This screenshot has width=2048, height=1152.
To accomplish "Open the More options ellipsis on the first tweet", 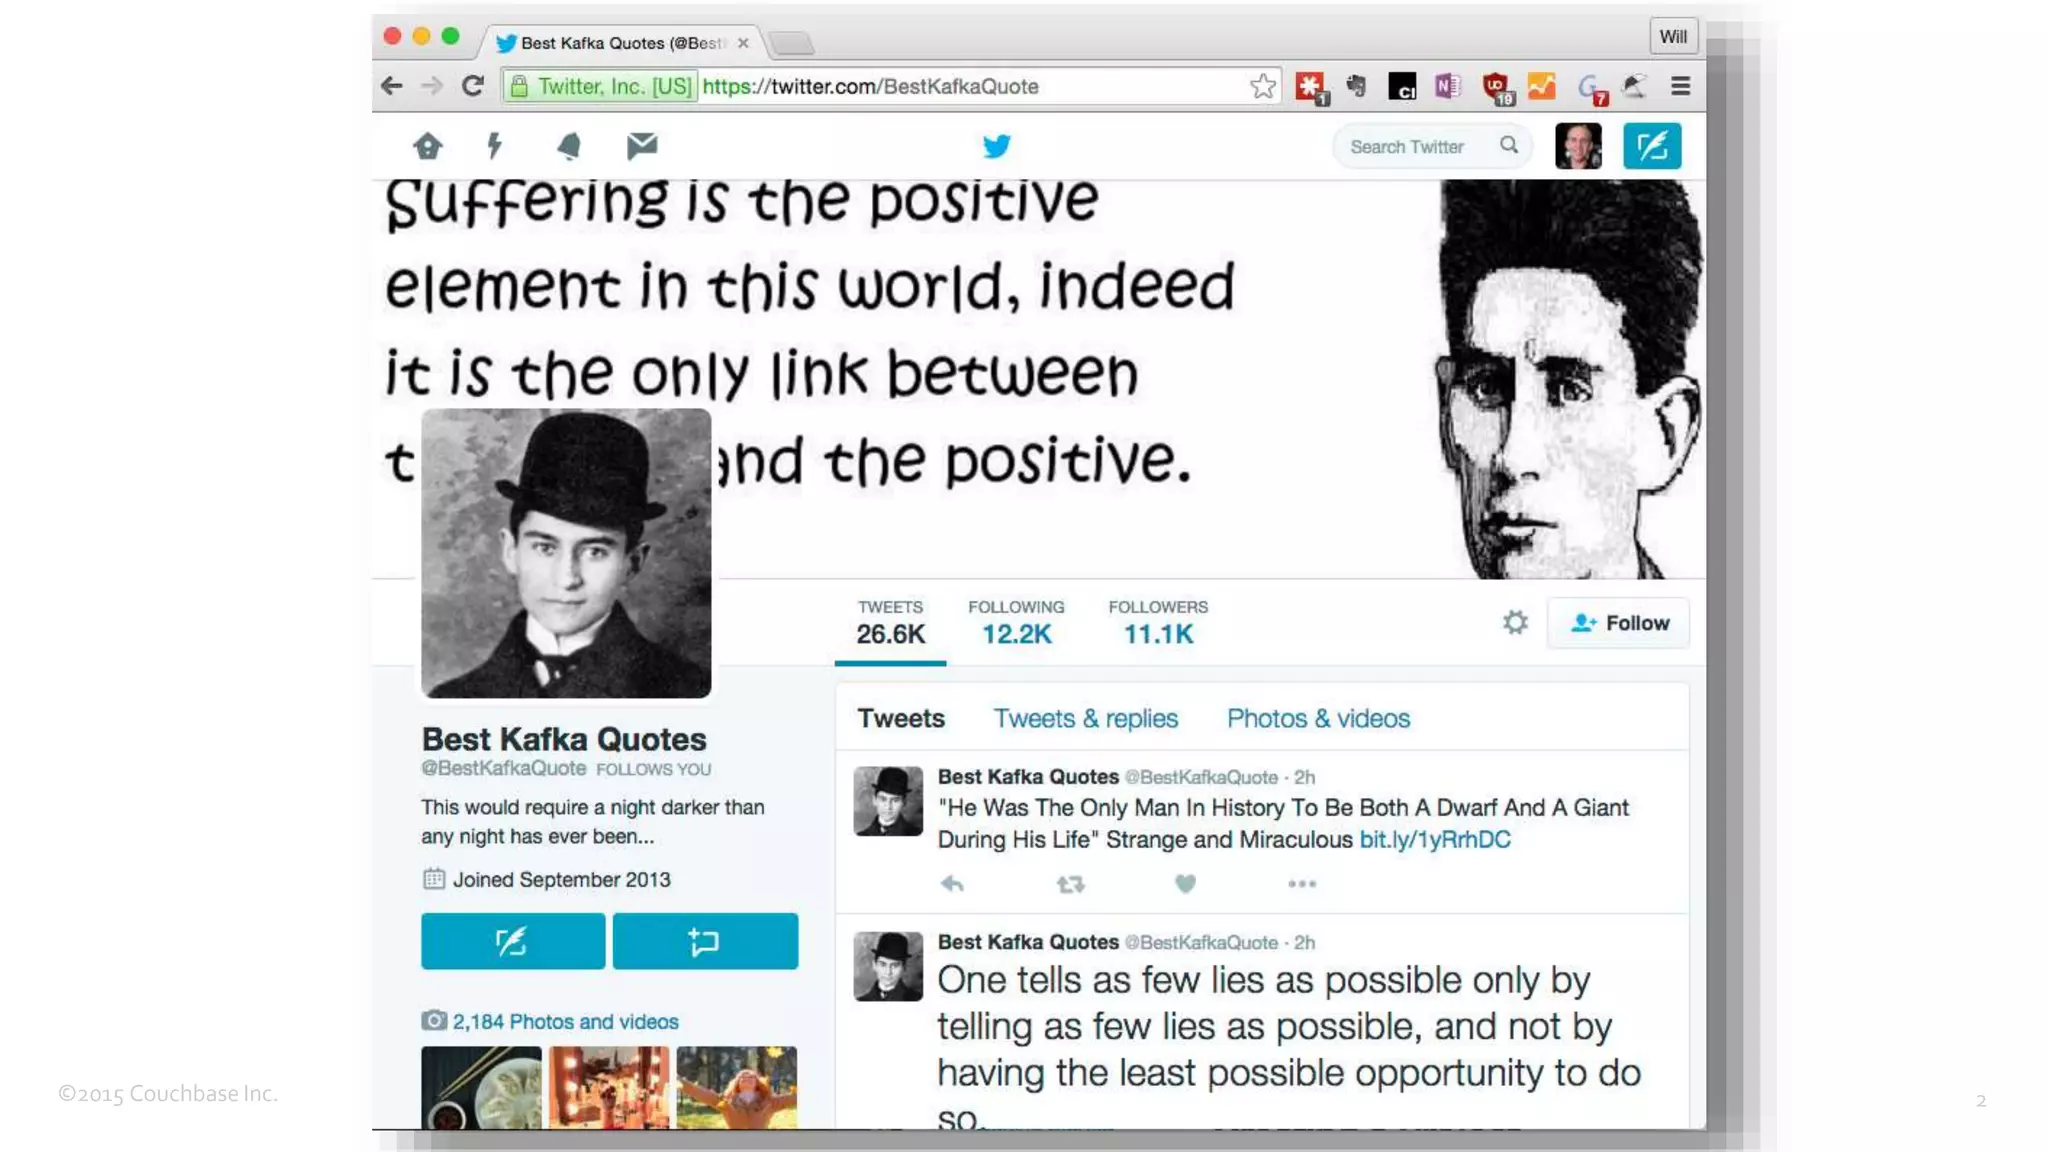I will pos(1302,884).
